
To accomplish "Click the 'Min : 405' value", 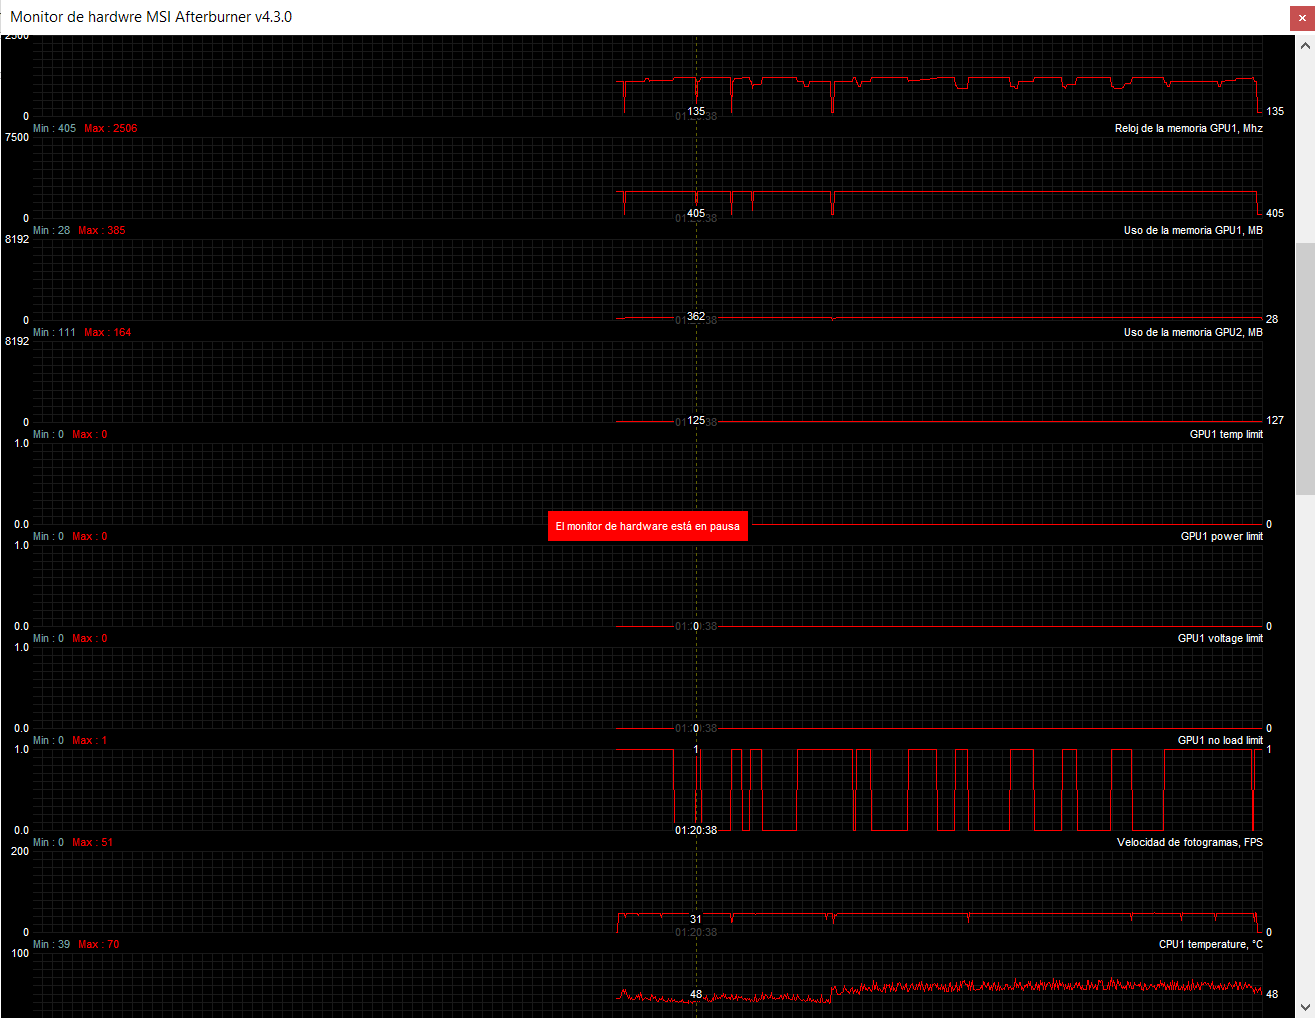I will pyautogui.click(x=54, y=128).
